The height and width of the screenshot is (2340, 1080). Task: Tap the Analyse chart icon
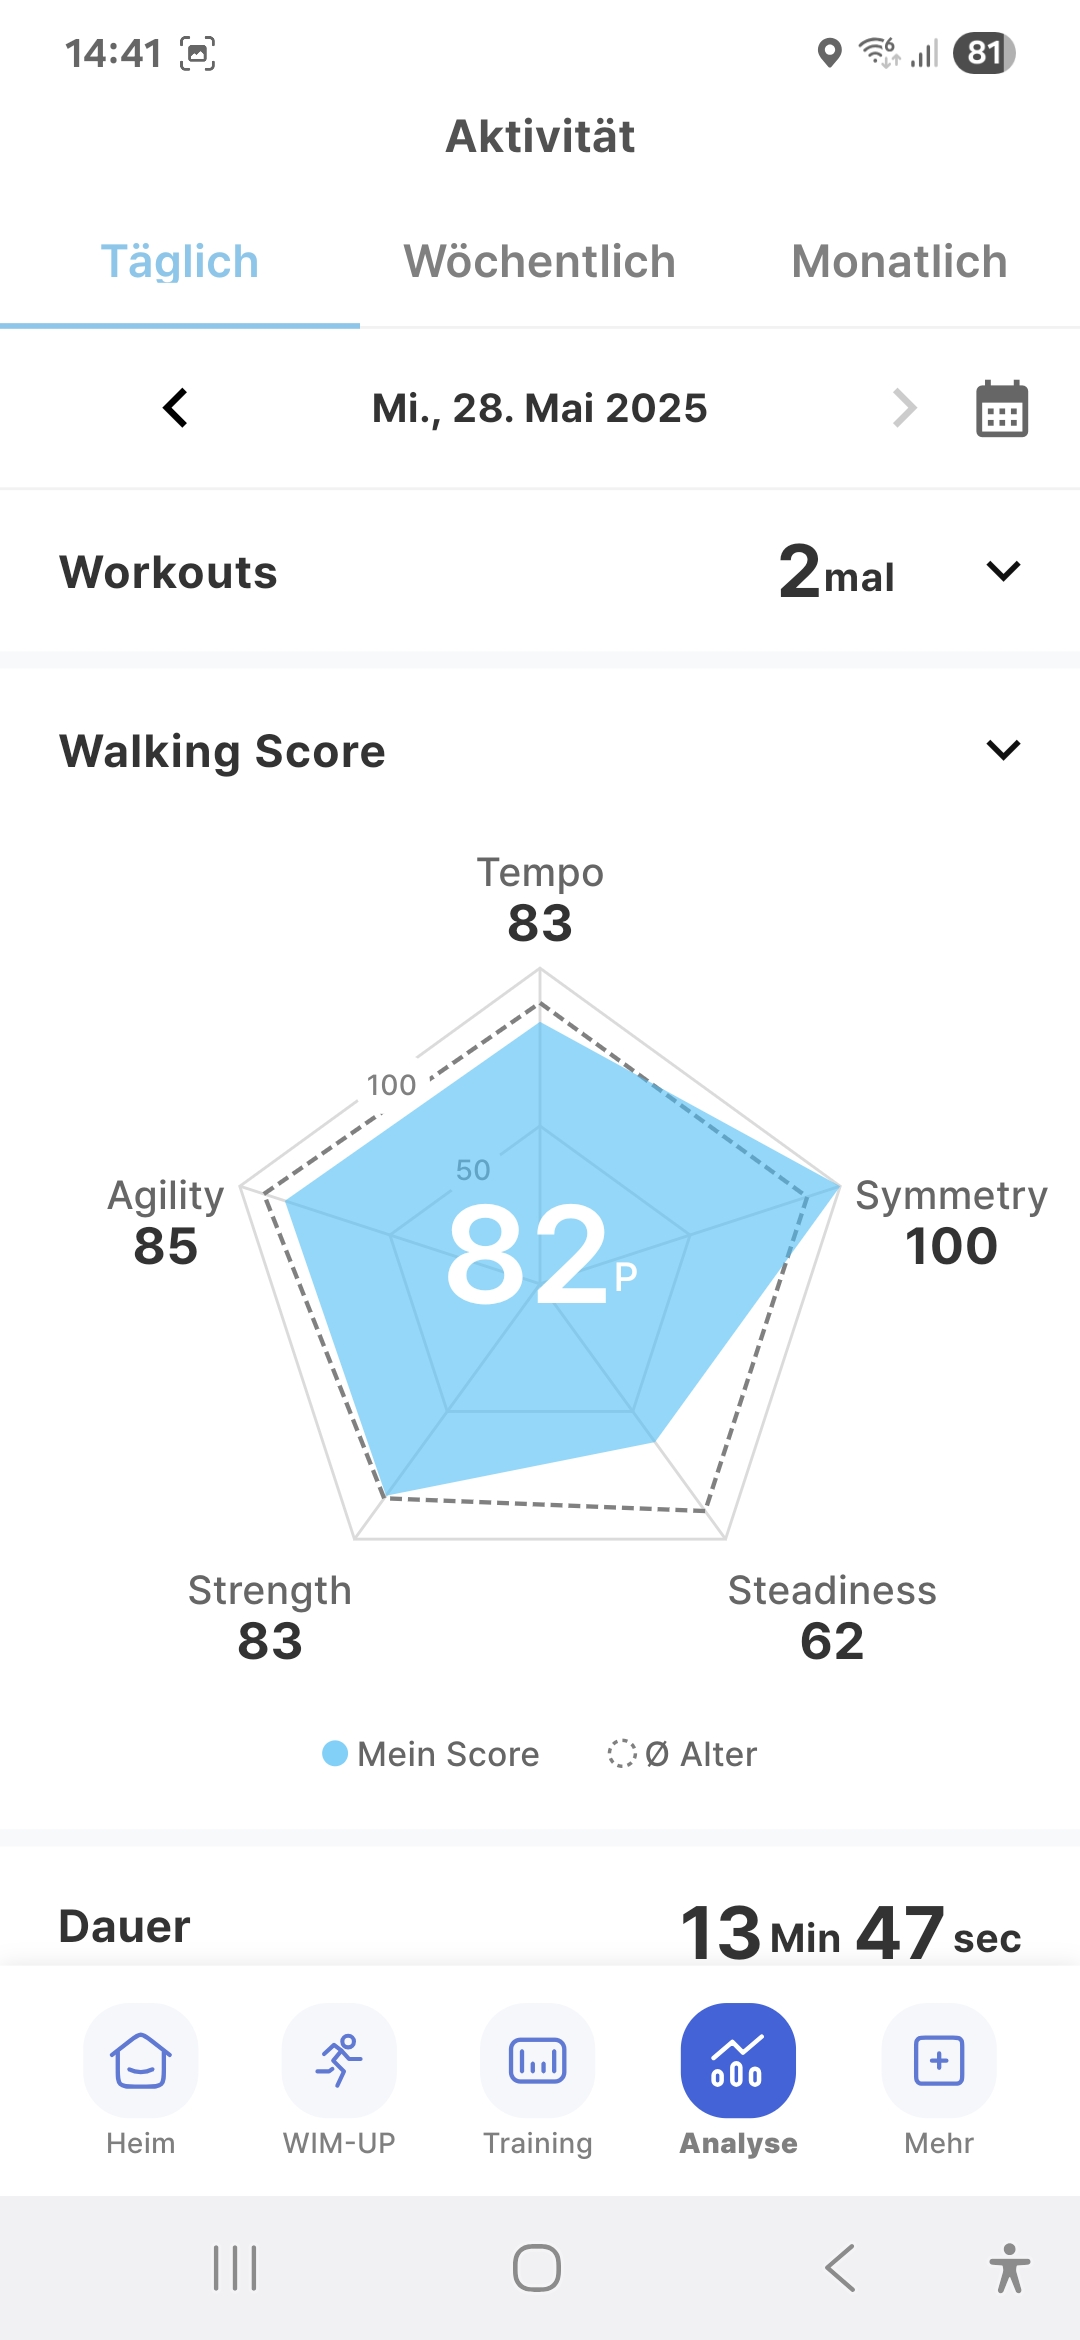[738, 2061]
